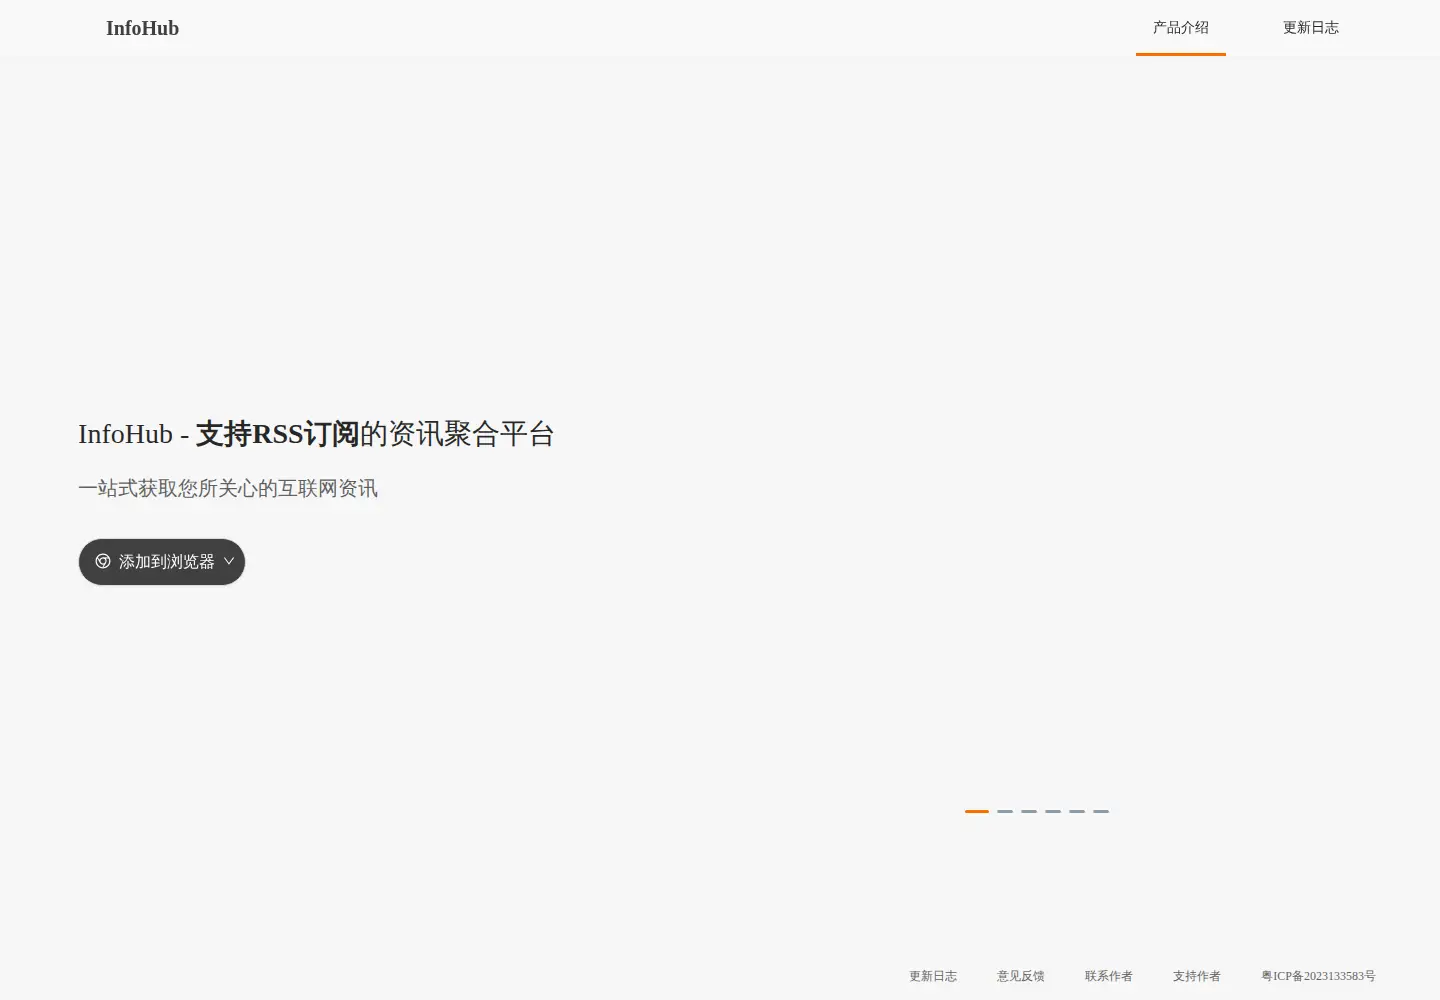The height and width of the screenshot is (1000, 1440).
Task: Click the Chrome icon in the 添加到浏览器 button
Action: (x=103, y=562)
